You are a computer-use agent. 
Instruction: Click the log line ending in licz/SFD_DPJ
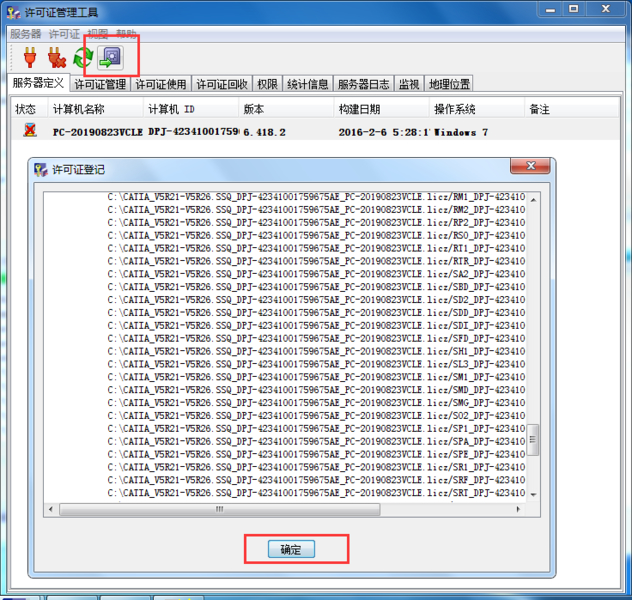tap(316, 338)
